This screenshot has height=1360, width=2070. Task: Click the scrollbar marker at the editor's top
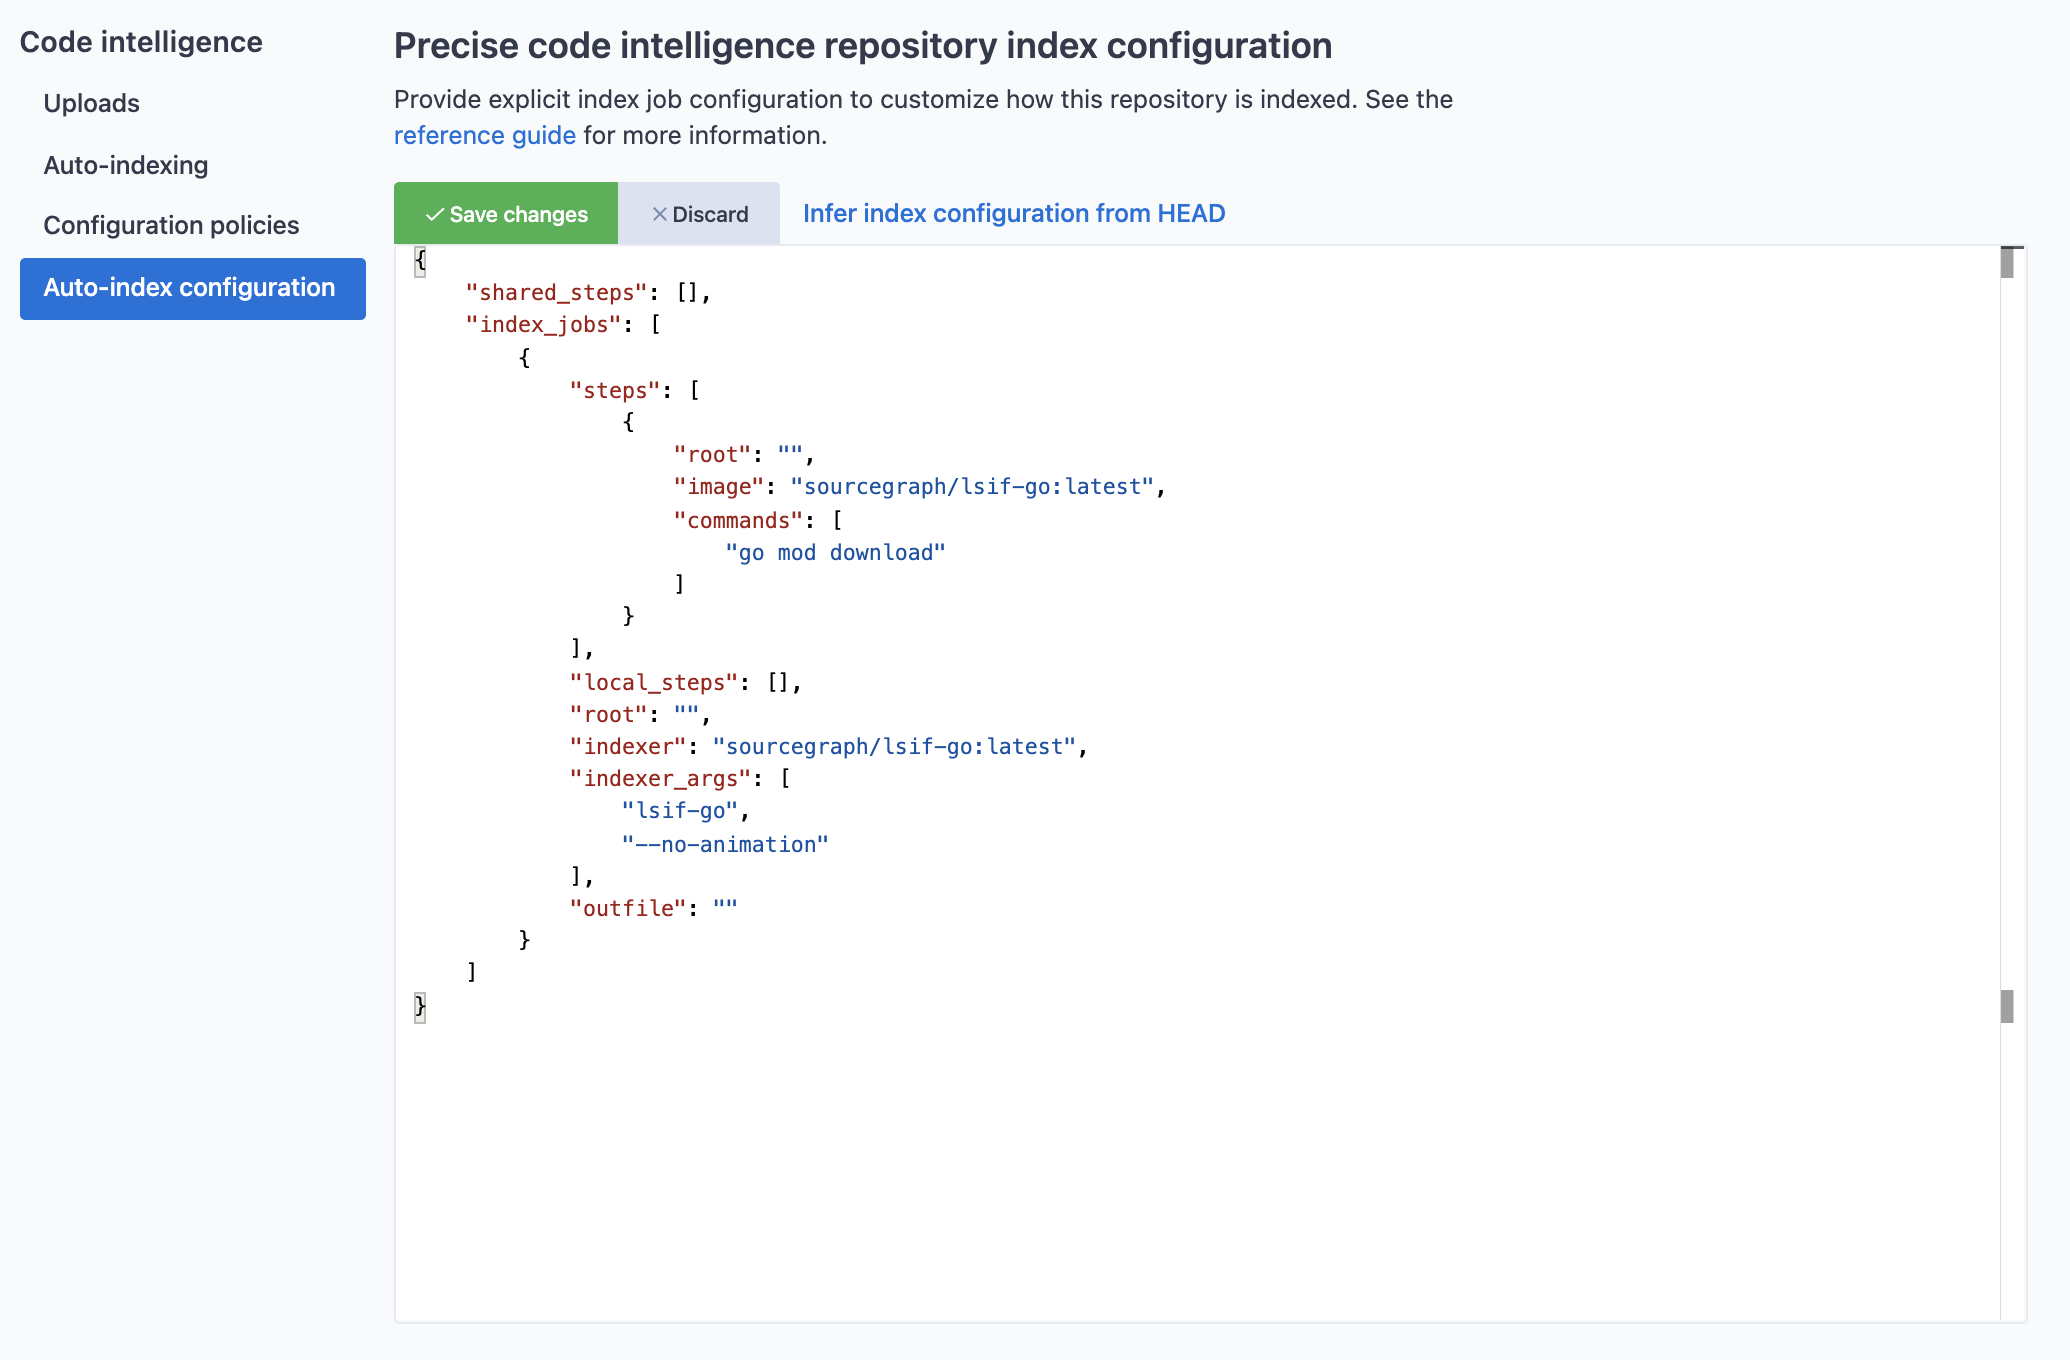pyautogui.click(x=2006, y=263)
